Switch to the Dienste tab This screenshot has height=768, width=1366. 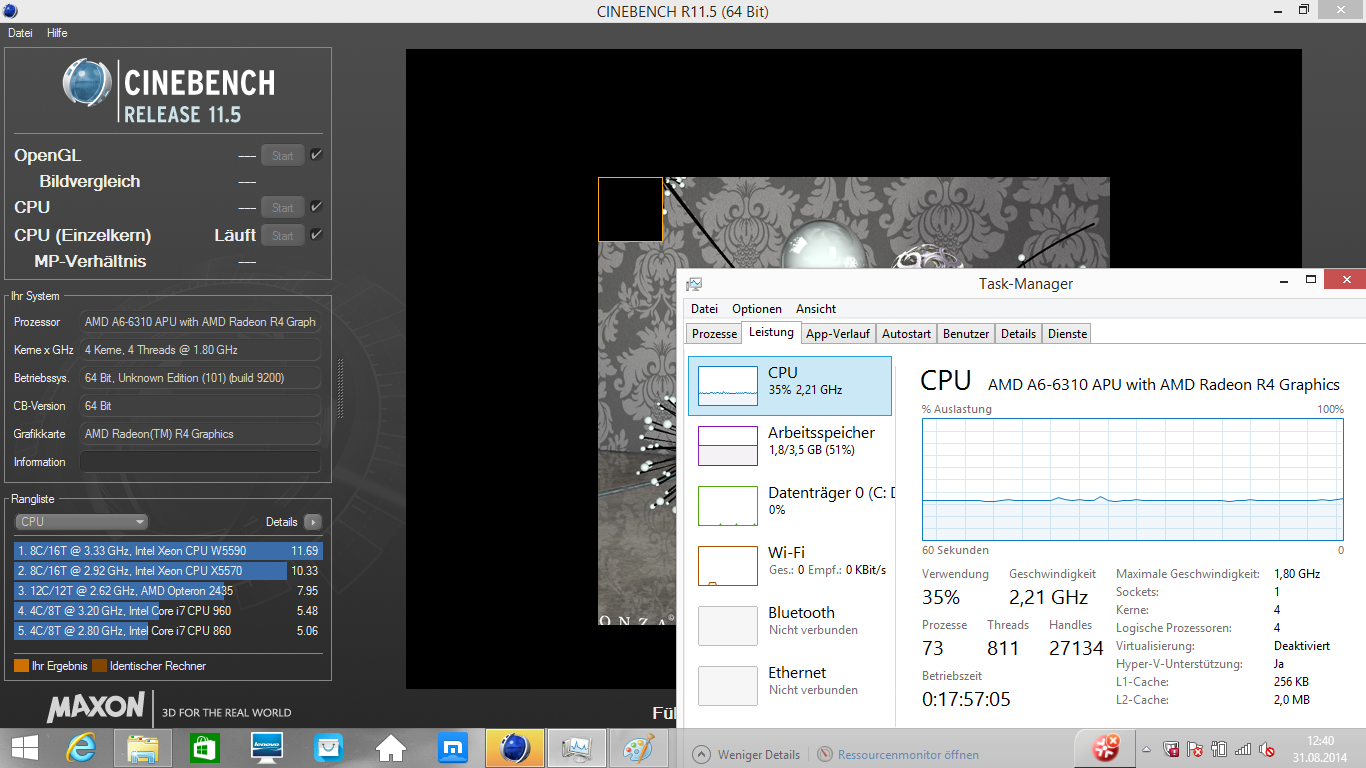[1067, 334]
